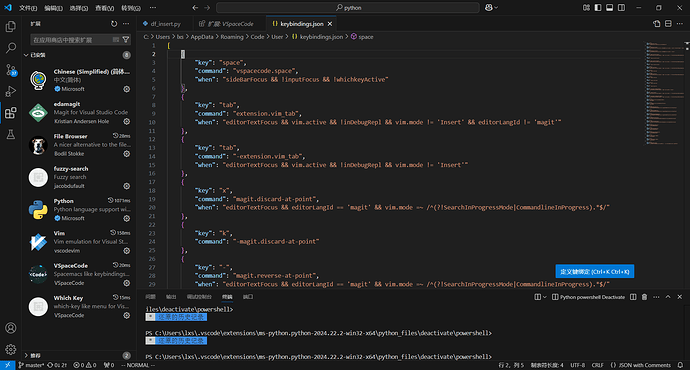Open Run and Debug view

11,91
